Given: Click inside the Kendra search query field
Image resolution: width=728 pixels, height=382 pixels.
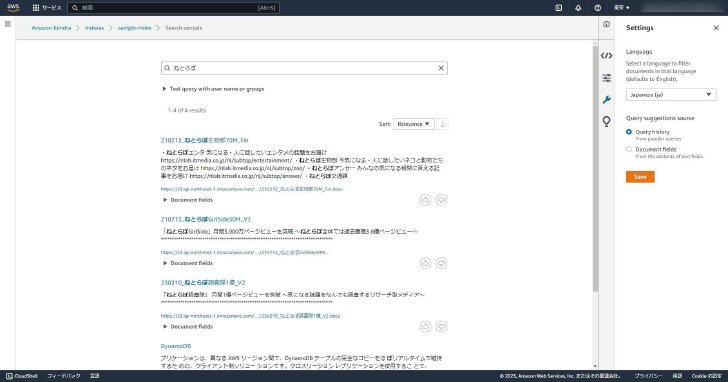Looking at the screenshot, I should click(x=304, y=68).
